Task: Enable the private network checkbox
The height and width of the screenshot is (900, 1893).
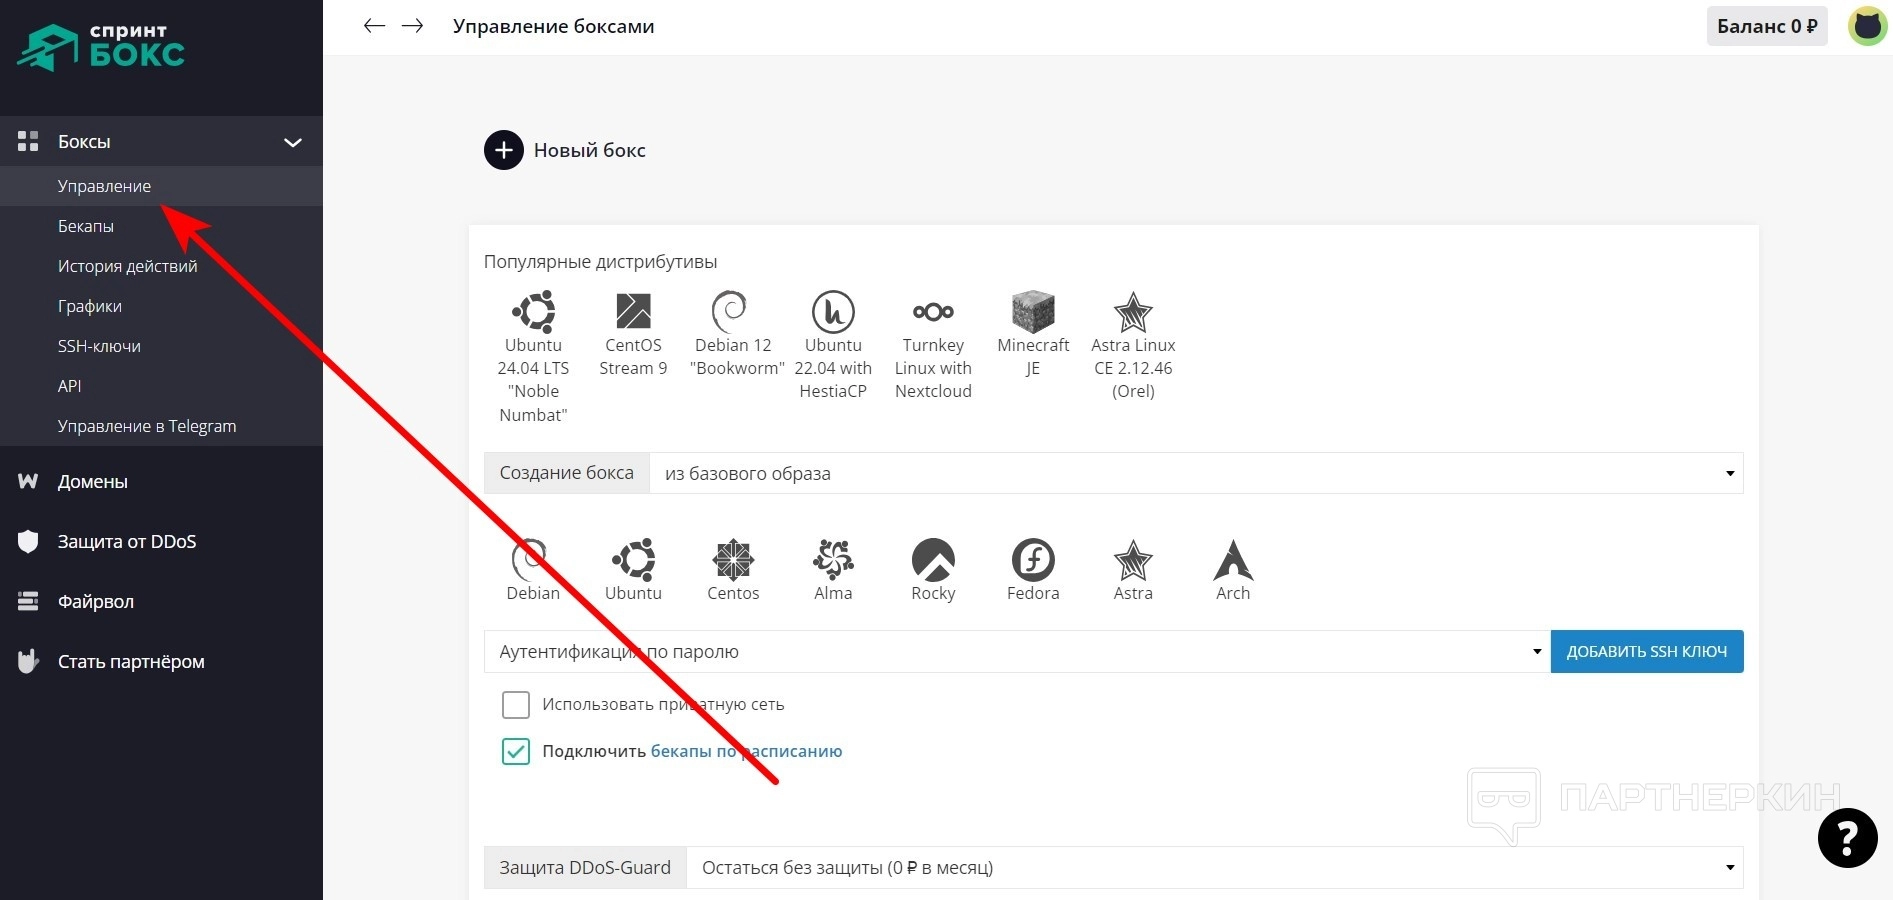Action: click(516, 705)
